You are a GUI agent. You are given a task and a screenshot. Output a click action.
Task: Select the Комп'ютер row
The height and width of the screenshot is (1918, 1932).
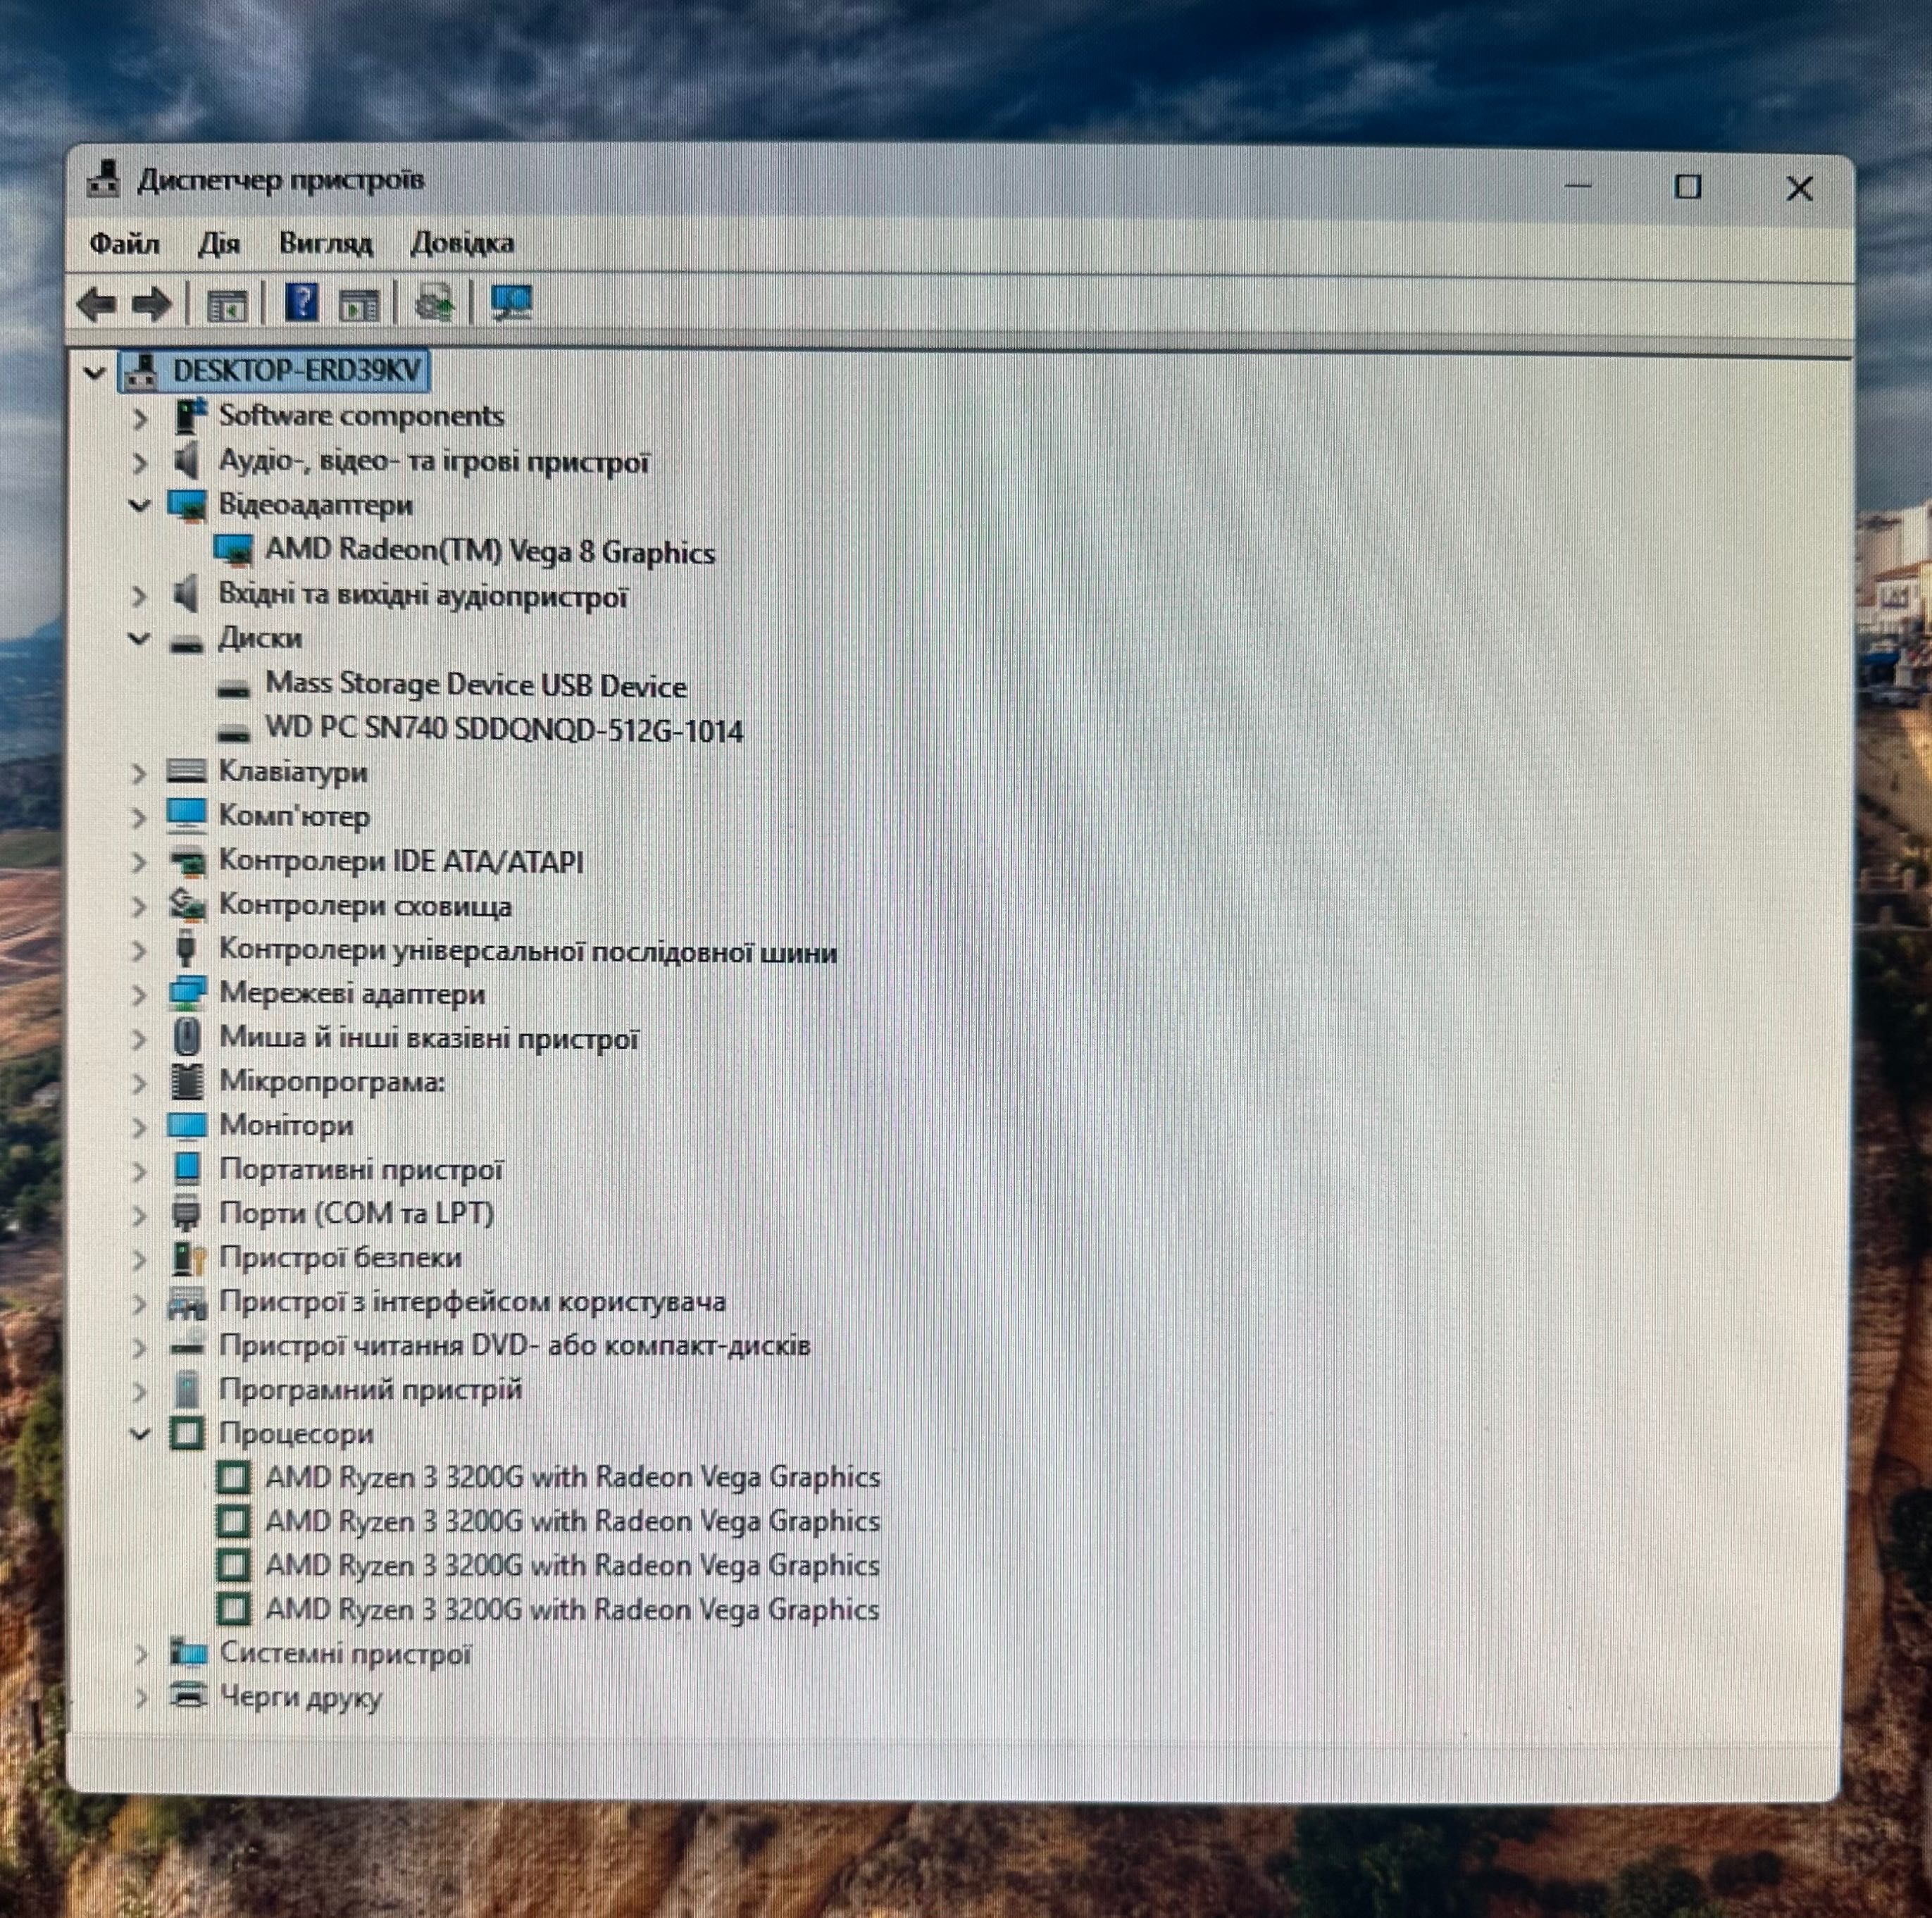tap(294, 815)
